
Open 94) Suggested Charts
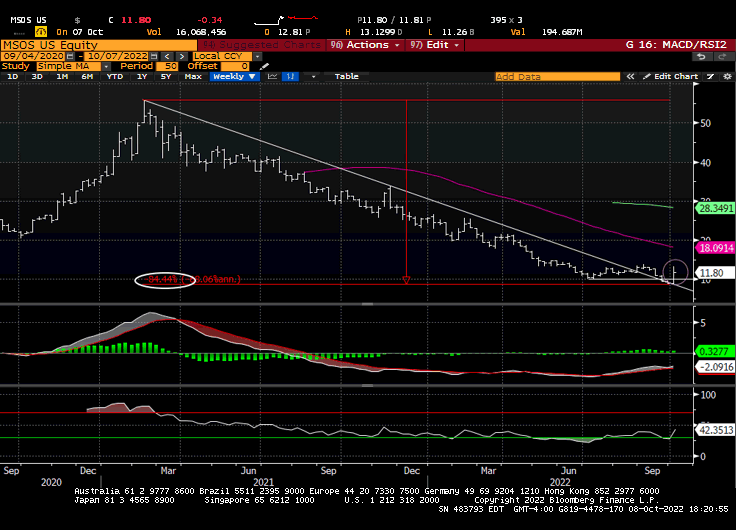(261, 45)
